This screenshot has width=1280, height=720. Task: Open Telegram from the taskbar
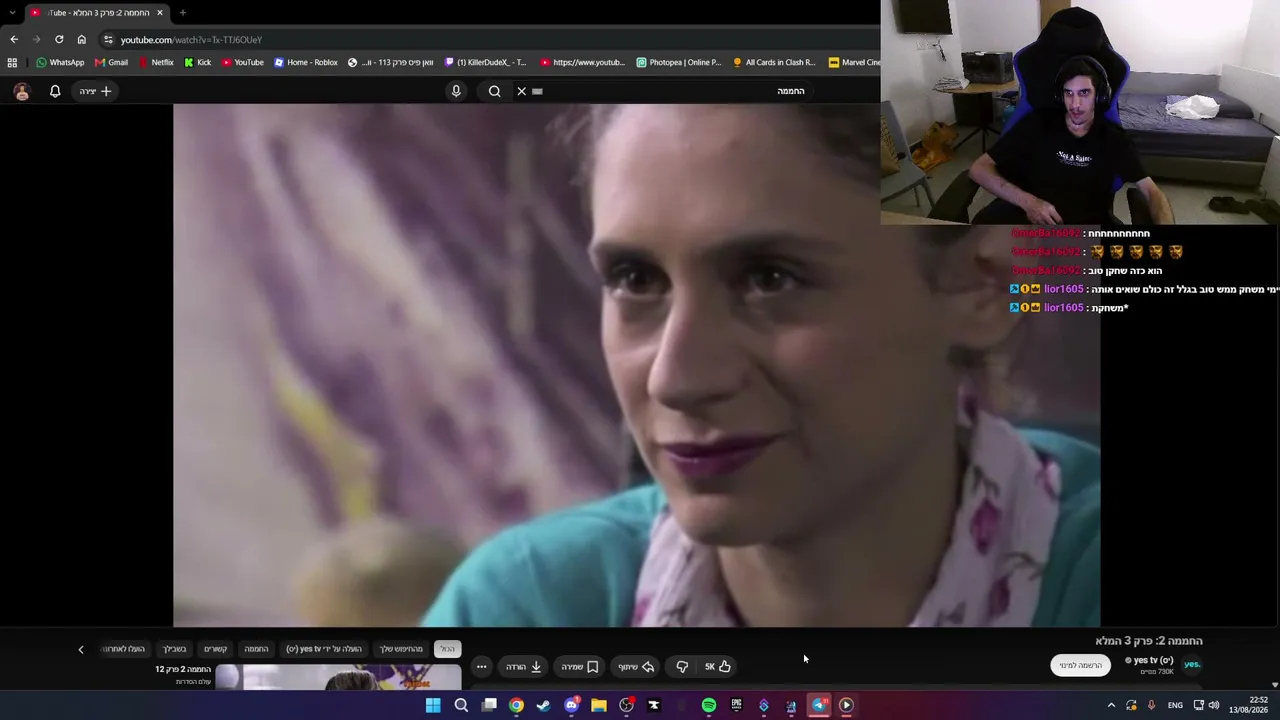click(819, 705)
